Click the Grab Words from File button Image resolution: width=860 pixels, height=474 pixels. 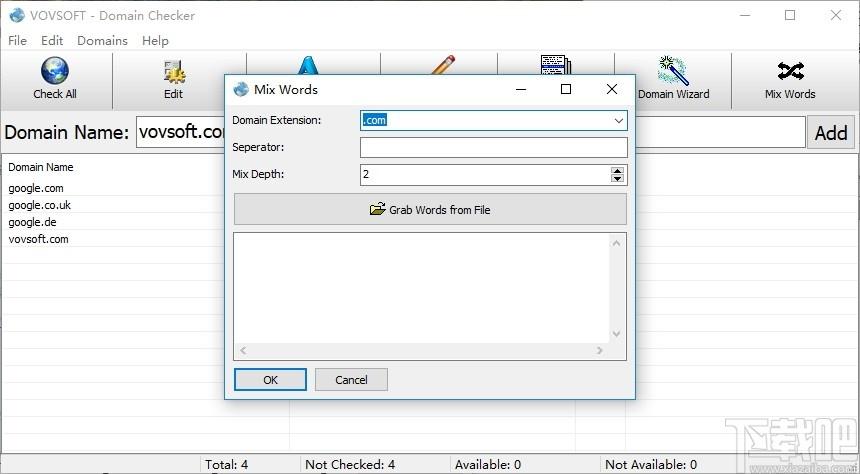click(430, 209)
